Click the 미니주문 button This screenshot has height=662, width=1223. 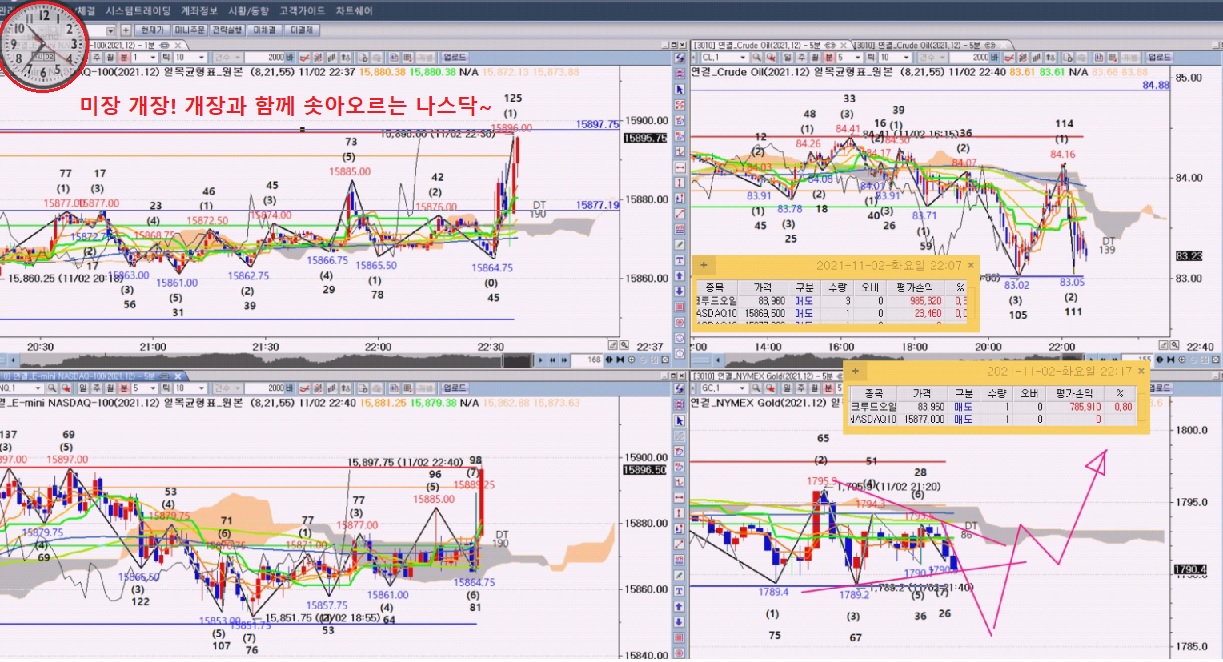[x=188, y=30]
